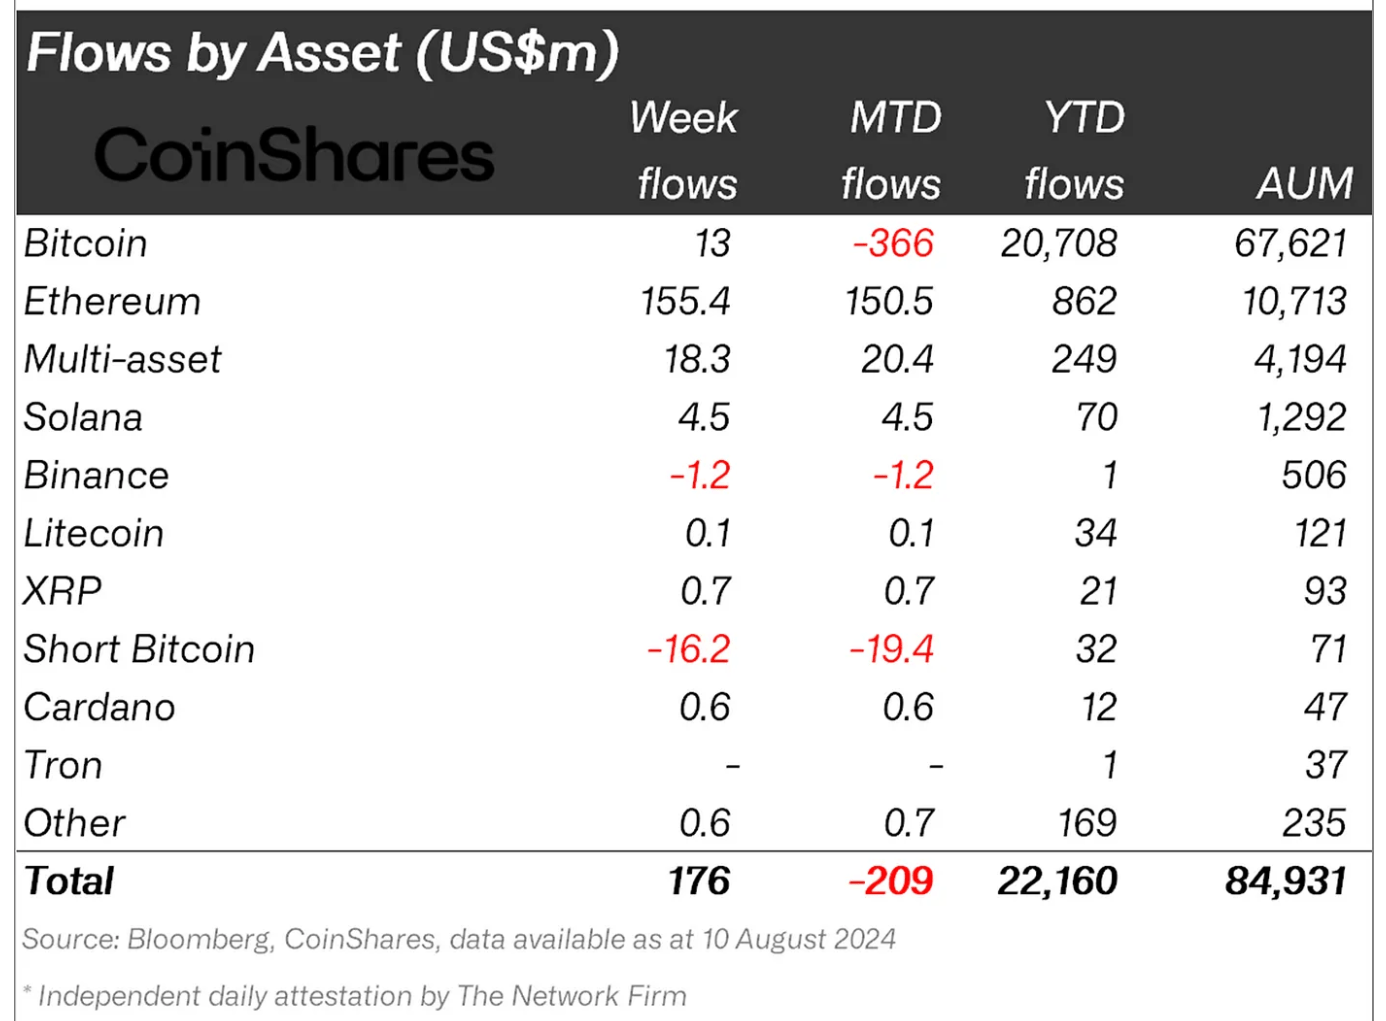Click the Flows by Asset title

(322, 53)
